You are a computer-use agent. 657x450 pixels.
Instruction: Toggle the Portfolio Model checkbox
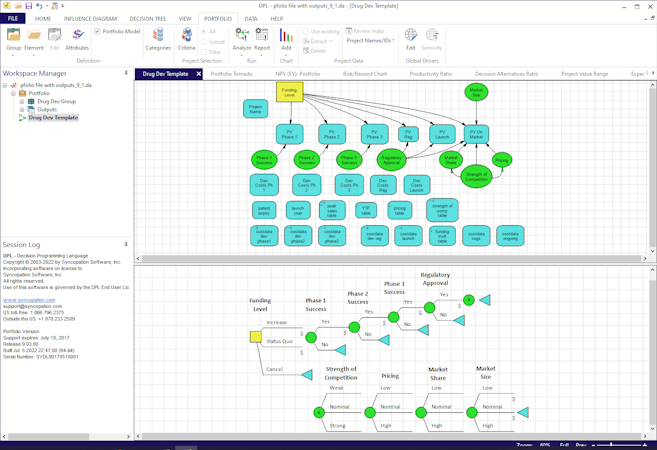click(x=97, y=31)
